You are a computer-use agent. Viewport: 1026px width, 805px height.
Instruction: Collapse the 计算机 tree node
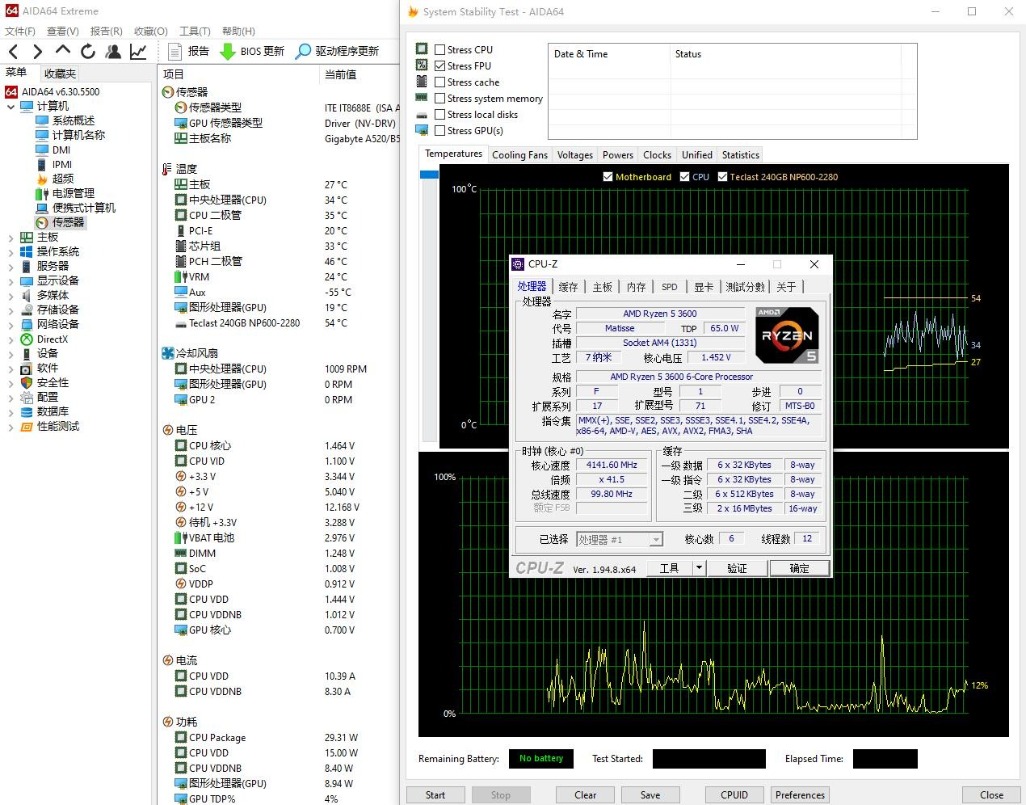click(11, 106)
